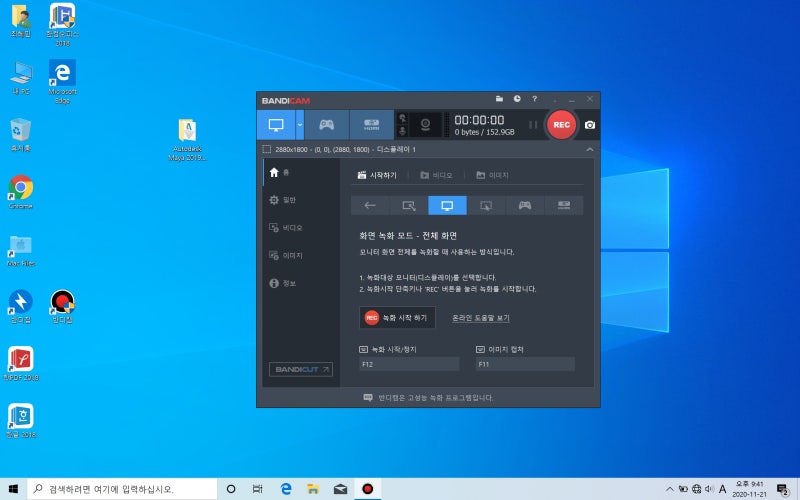This screenshot has width=800, height=500.
Task: Click the F12 record hotkey field
Action: pos(409,364)
